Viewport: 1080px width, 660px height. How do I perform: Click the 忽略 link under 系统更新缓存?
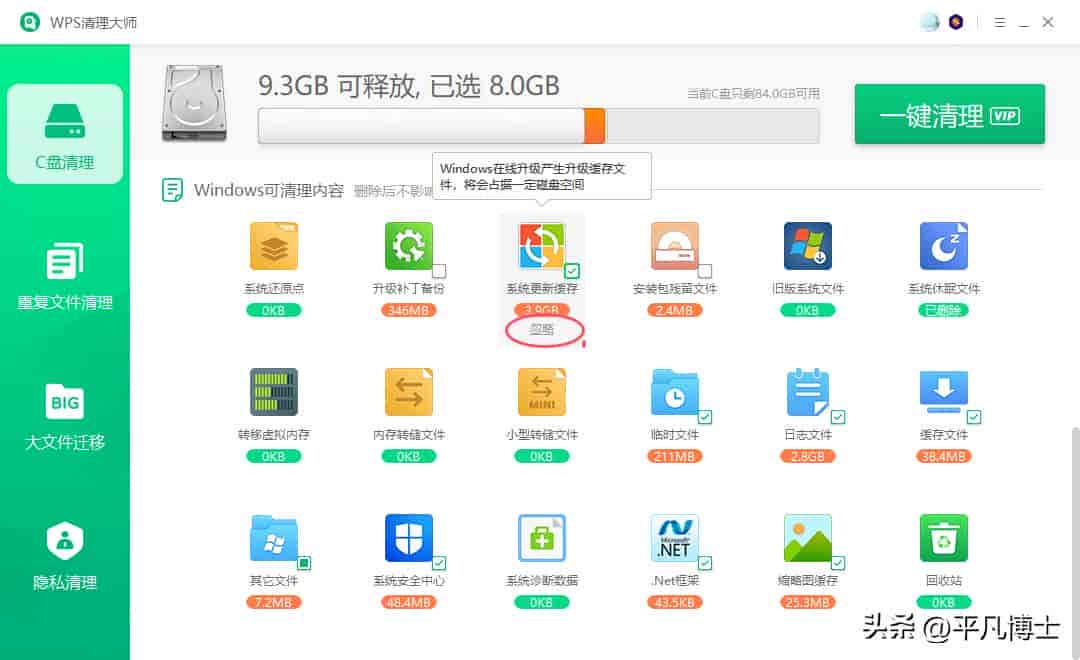pos(542,329)
